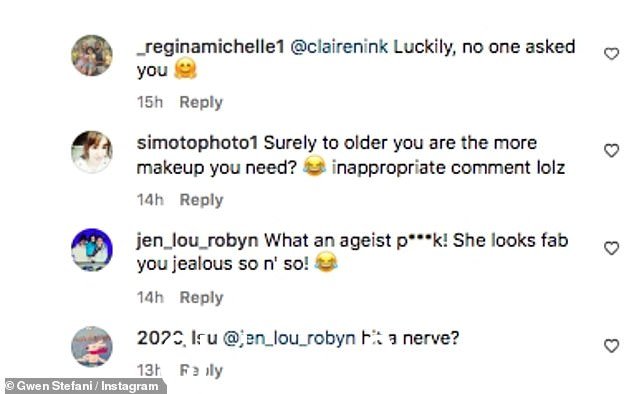Click the 14h timestamp under simotophoto1
Viewport: 634px width, 394px height.
(150, 200)
